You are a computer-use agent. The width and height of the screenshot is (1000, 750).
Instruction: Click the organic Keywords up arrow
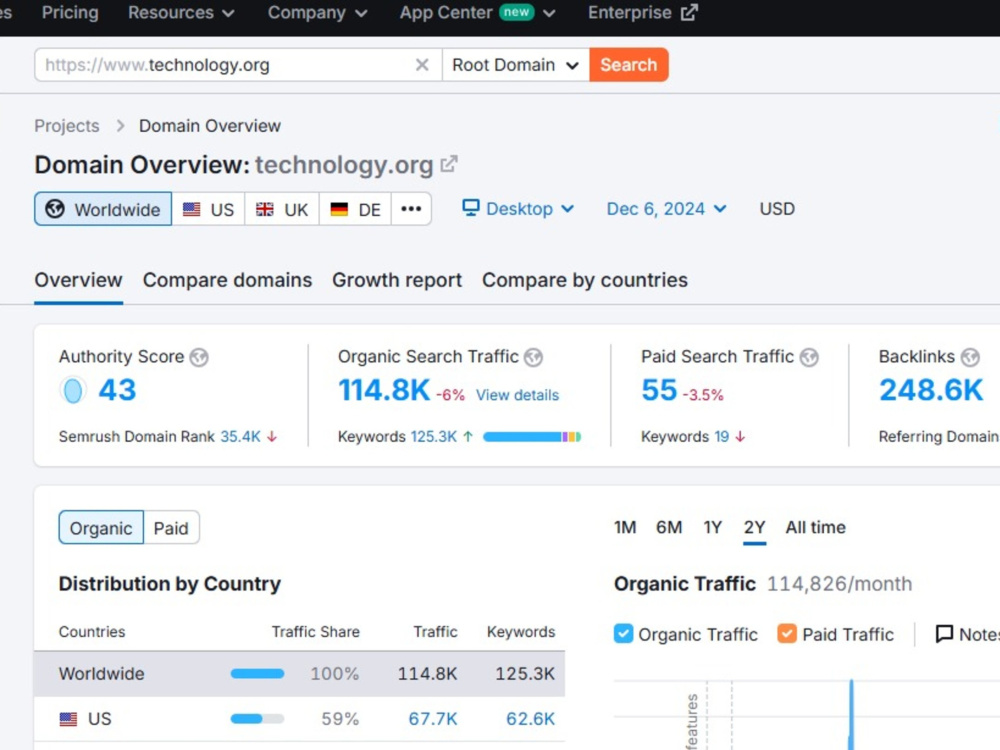468,437
